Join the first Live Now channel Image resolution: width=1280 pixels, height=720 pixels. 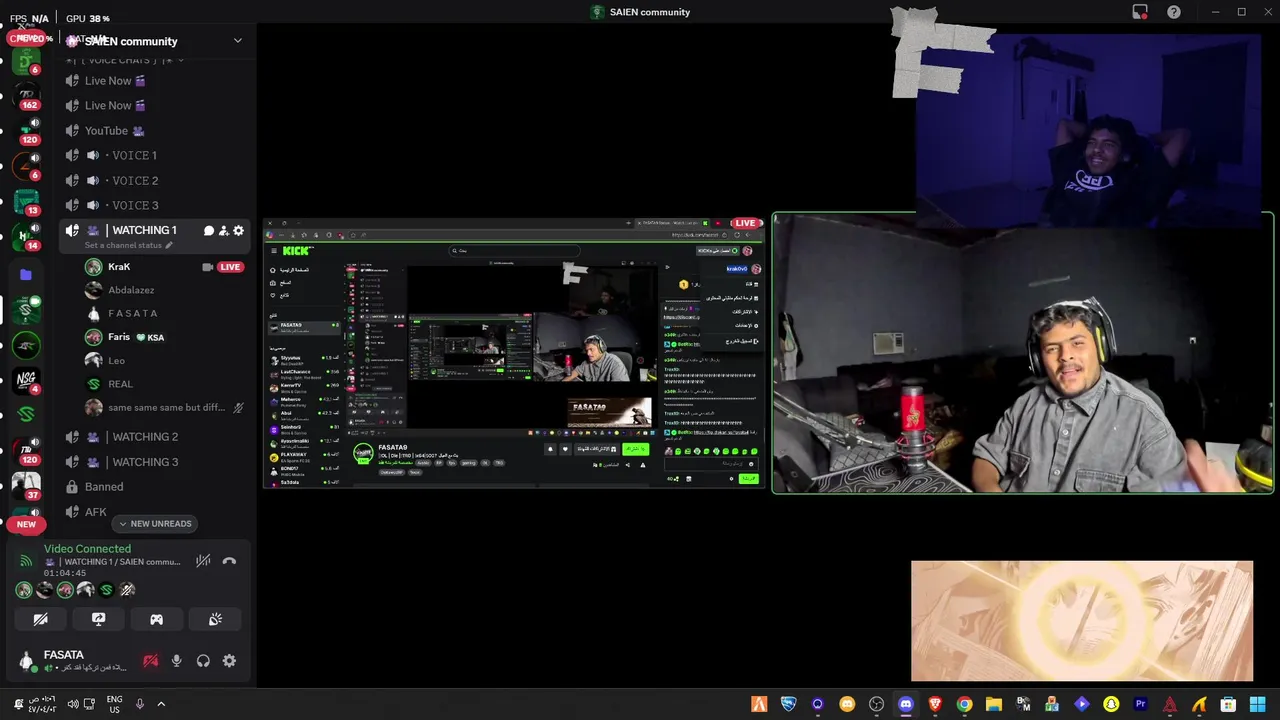pos(153,81)
